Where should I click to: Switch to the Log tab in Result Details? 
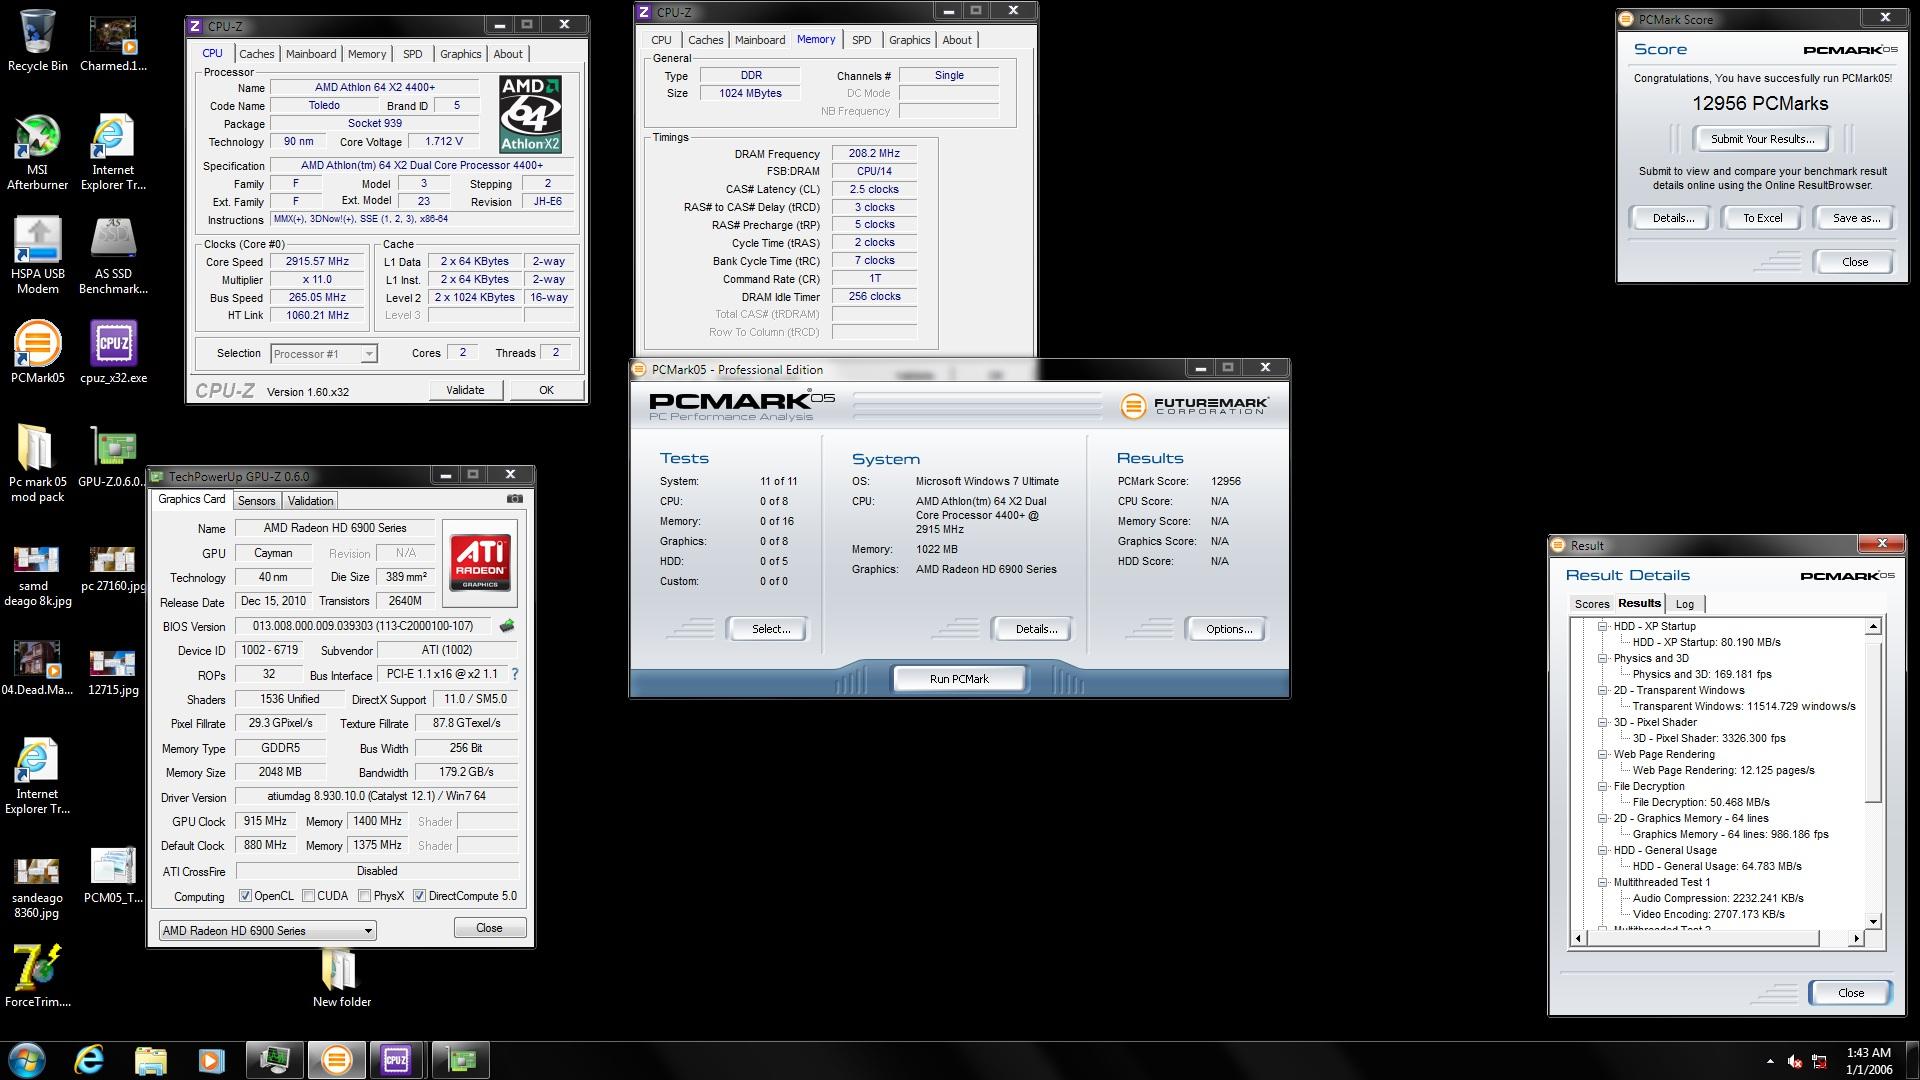[x=1685, y=604]
